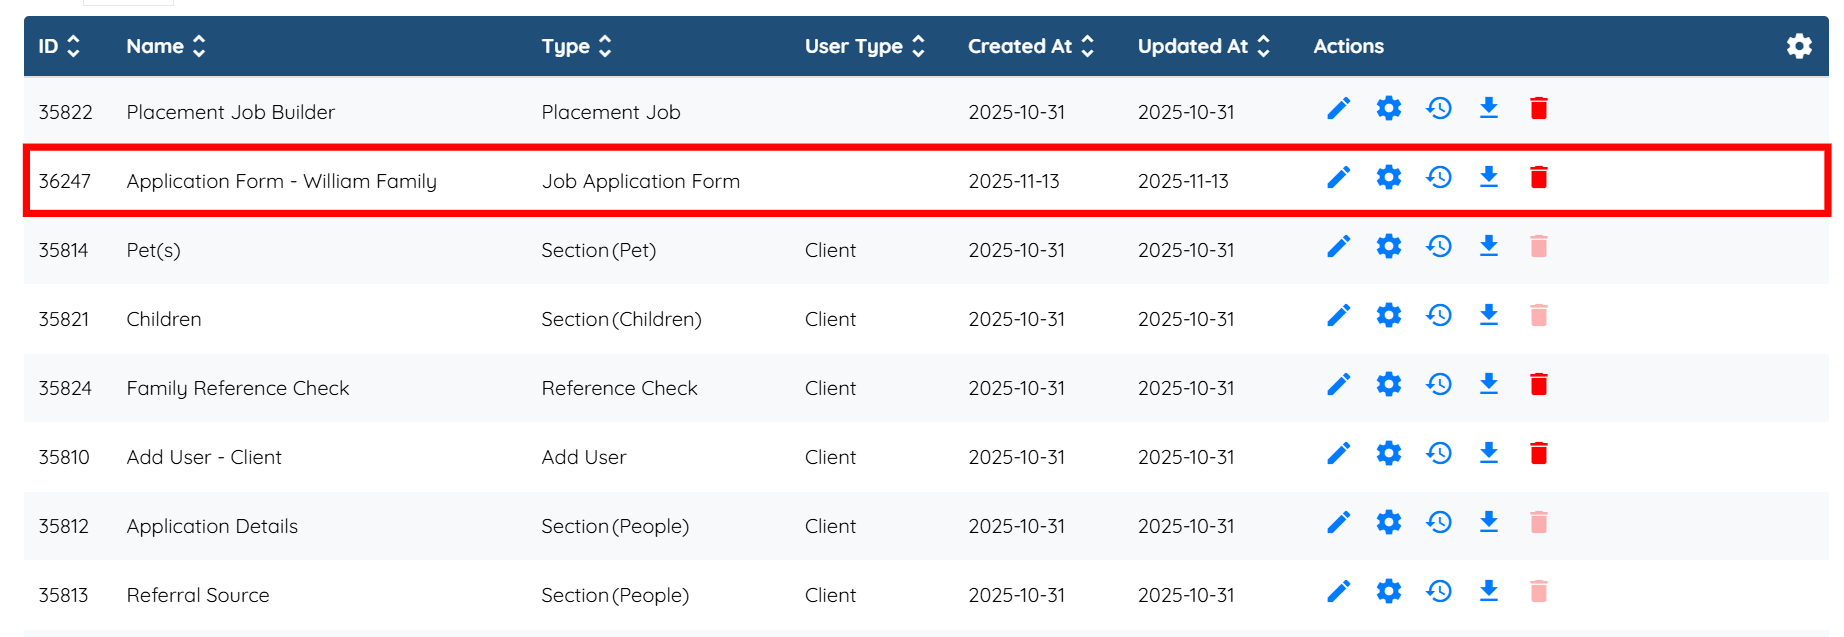Viewport: 1844px width, 637px height.
Task: Download the Placement Job Builder form
Action: 1488,109
